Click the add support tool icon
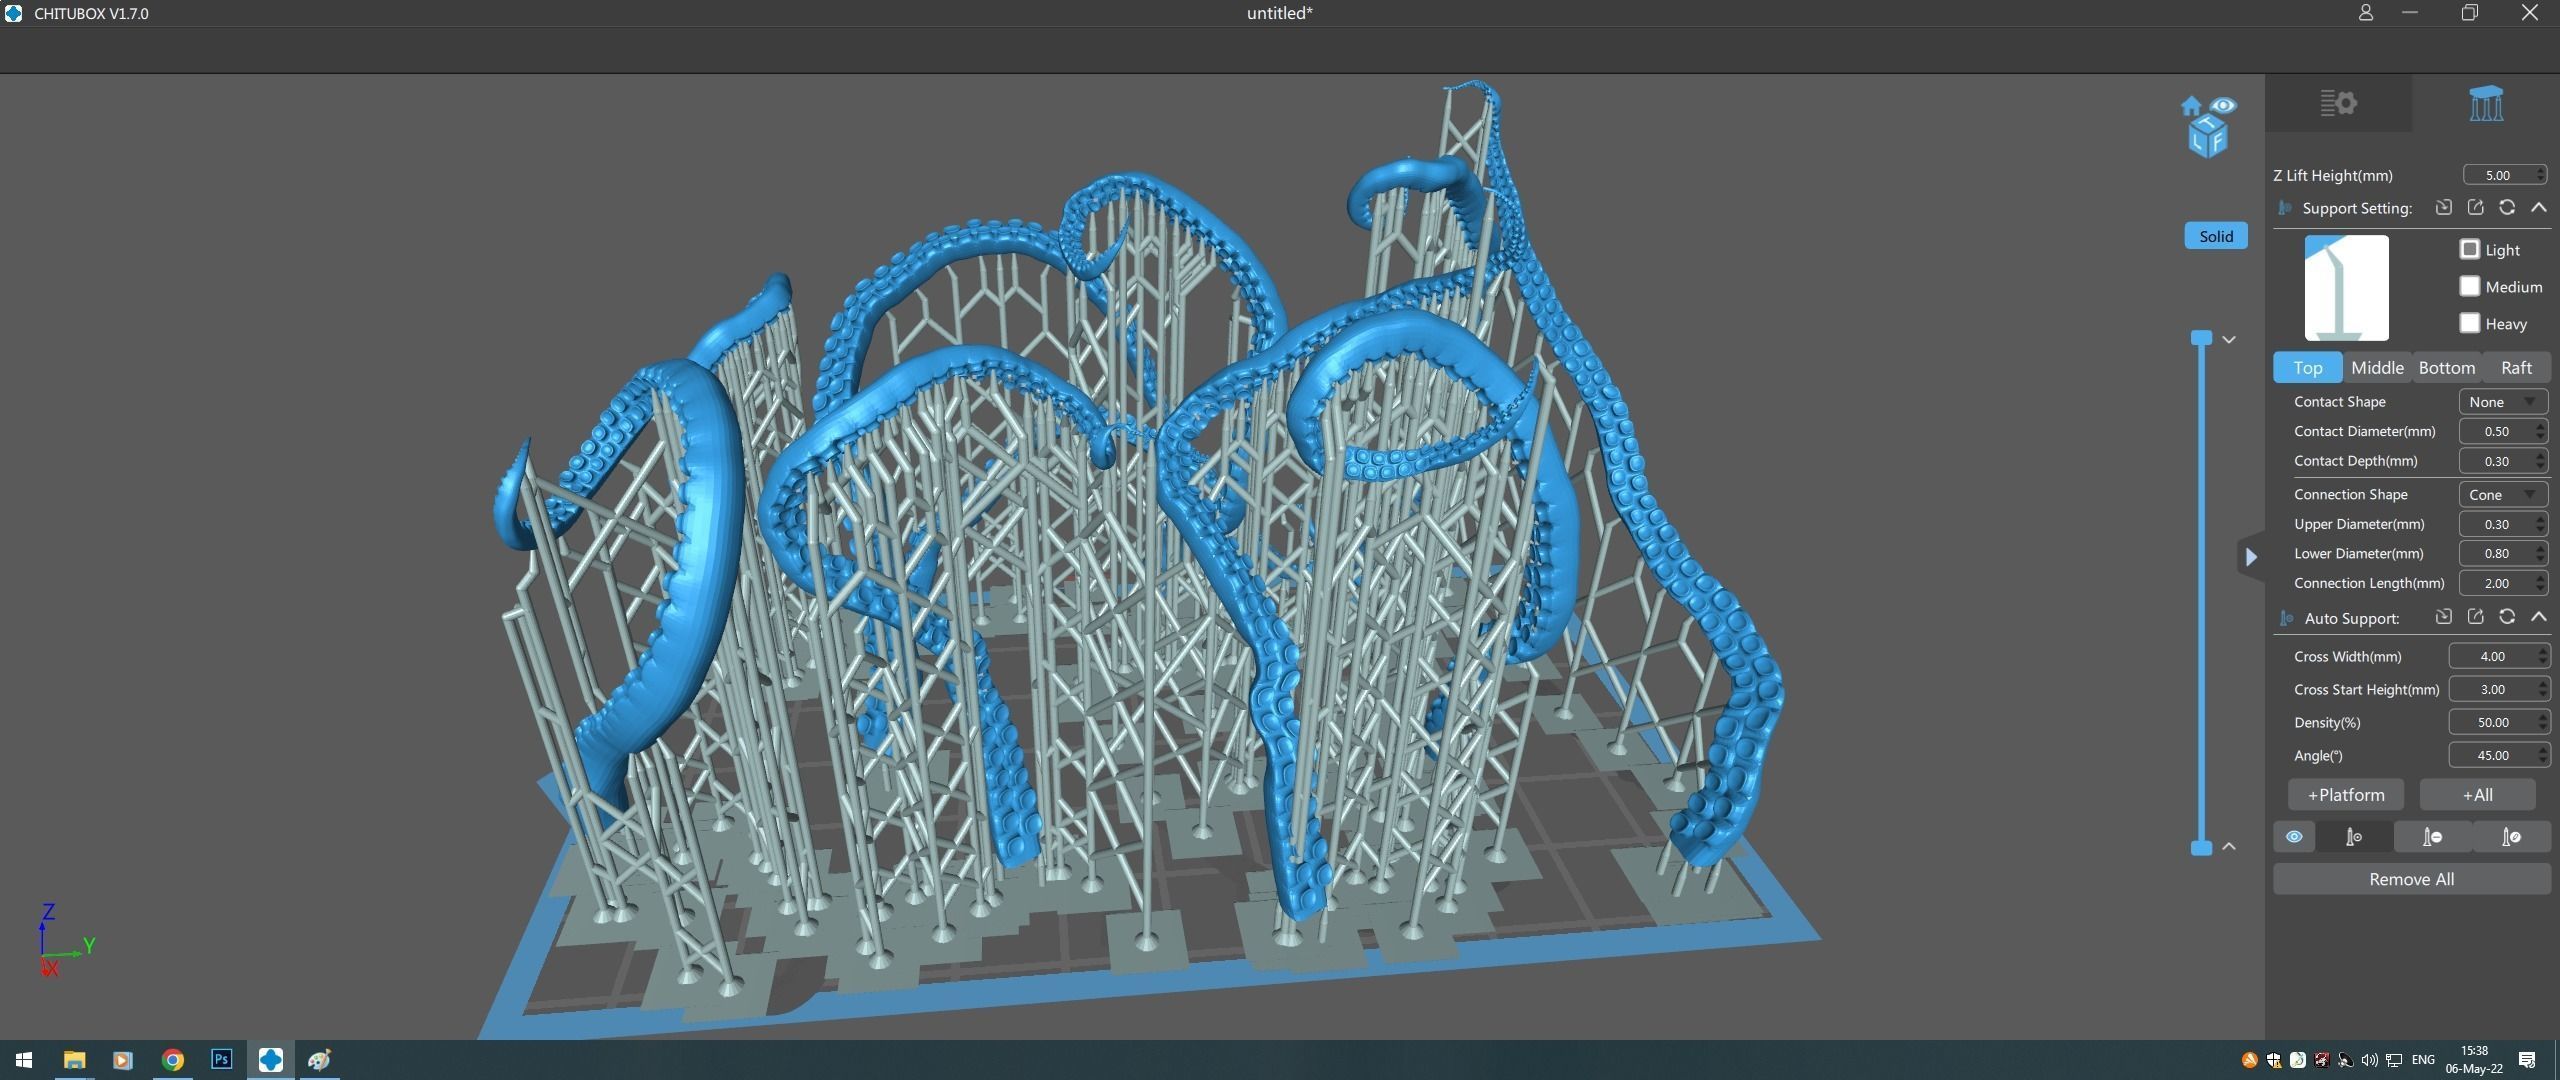2560x1080 pixels. pos(2353,837)
